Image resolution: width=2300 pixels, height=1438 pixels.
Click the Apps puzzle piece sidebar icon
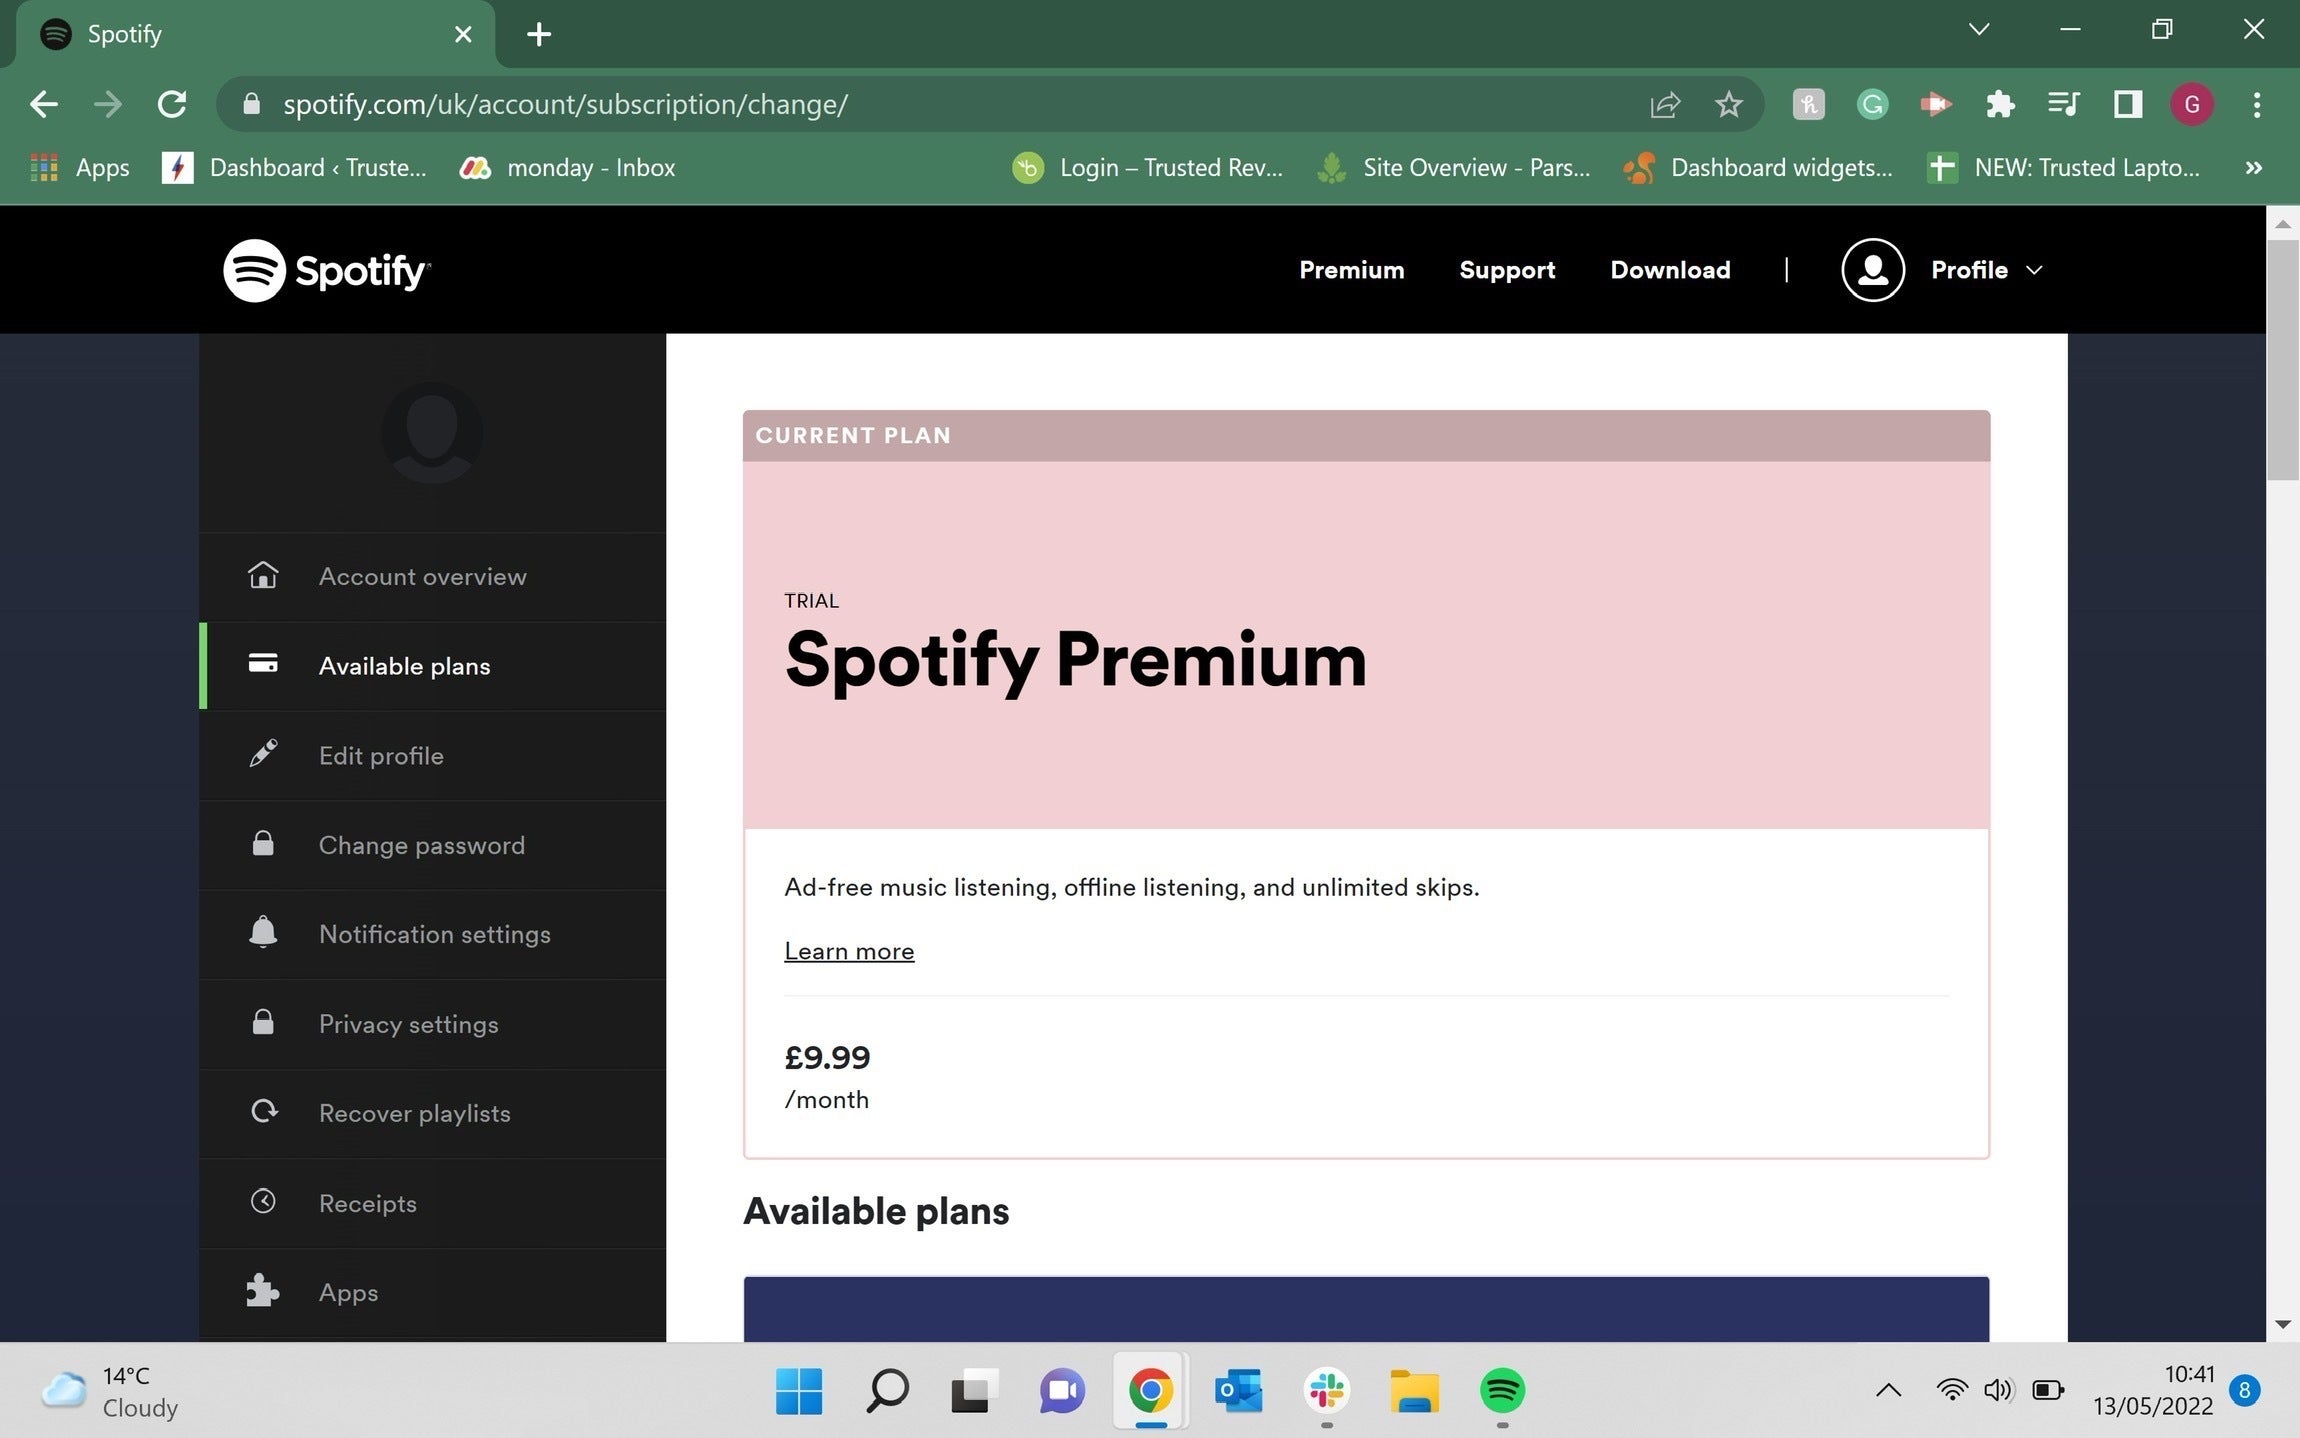[x=263, y=1291]
